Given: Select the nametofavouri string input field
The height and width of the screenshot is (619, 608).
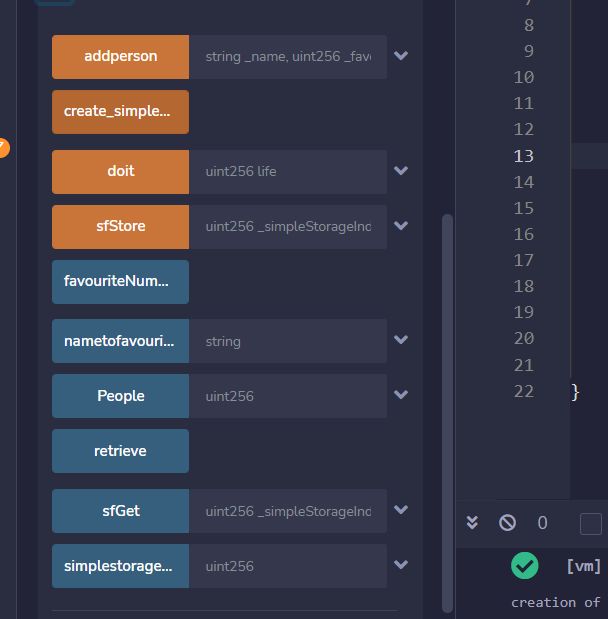Looking at the screenshot, I should (x=288, y=341).
